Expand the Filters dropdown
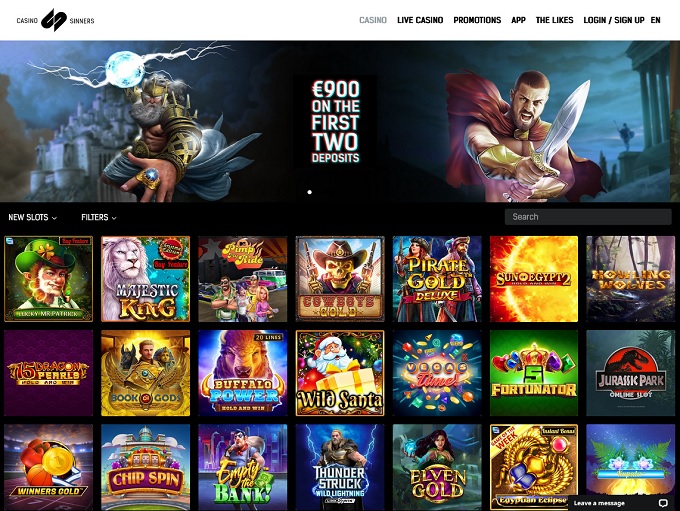Viewport: 680px width, 511px height. pyautogui.click(x=99, y=217)
